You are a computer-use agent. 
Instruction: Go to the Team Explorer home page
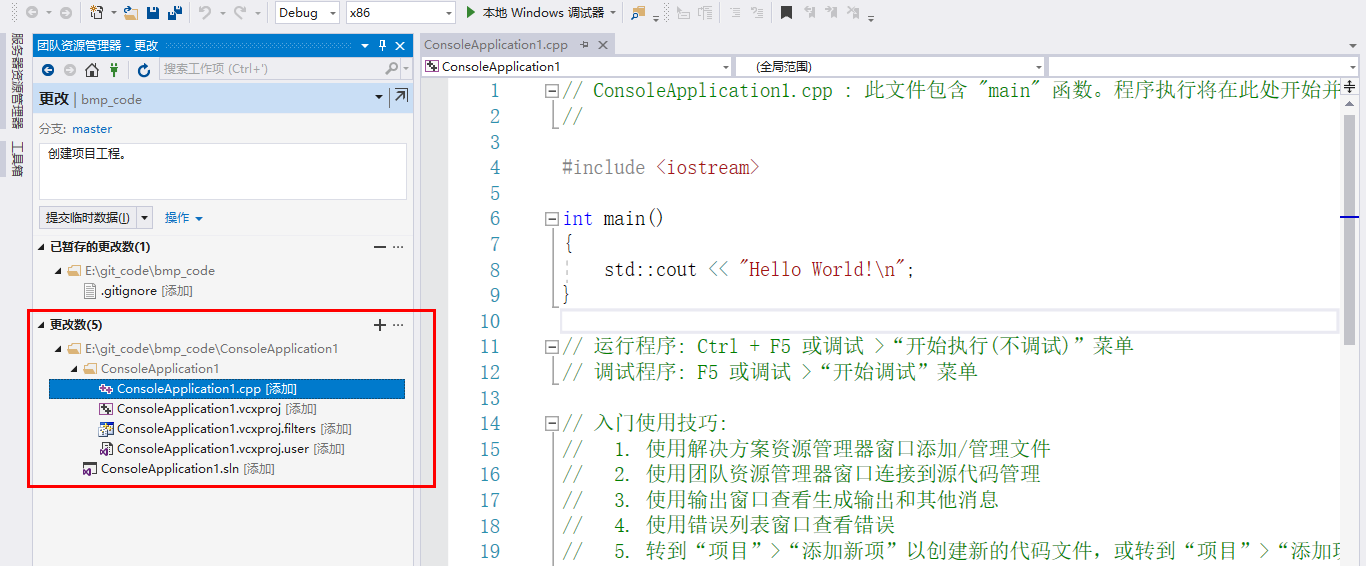pyautogui.click(x=92, y=70)
